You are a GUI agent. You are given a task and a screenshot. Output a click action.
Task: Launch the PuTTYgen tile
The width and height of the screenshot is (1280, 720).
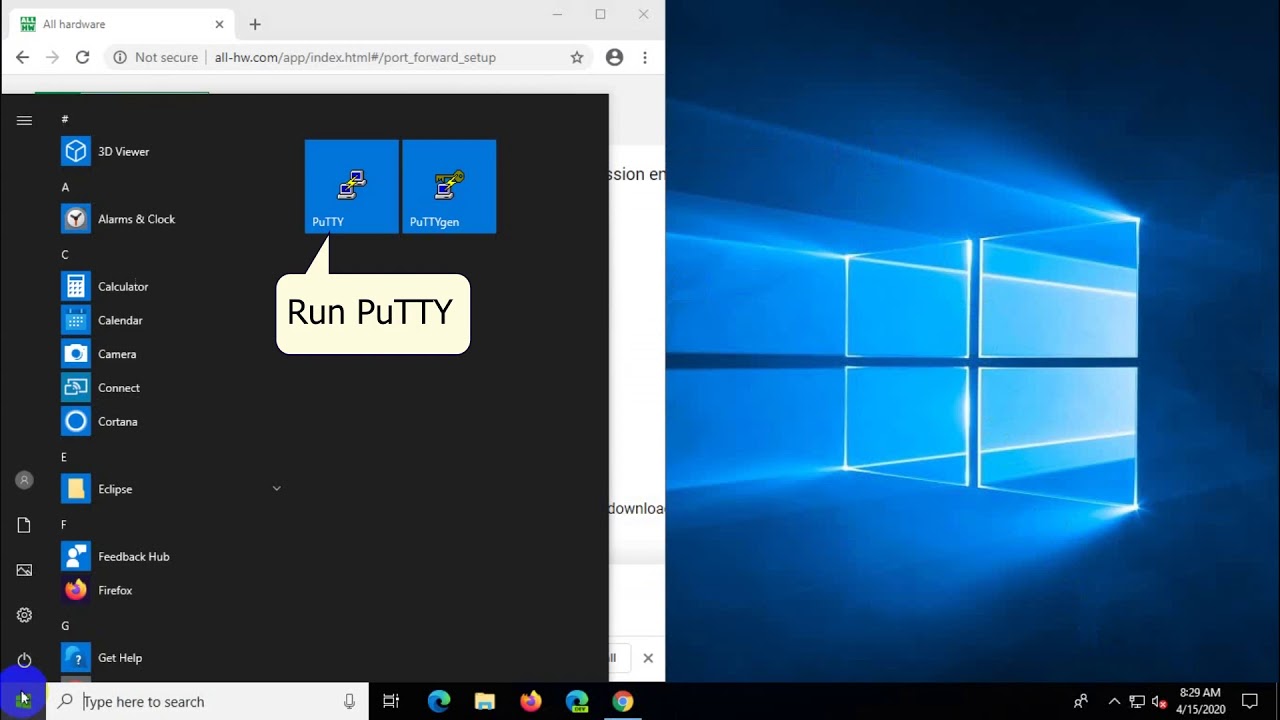449,187
